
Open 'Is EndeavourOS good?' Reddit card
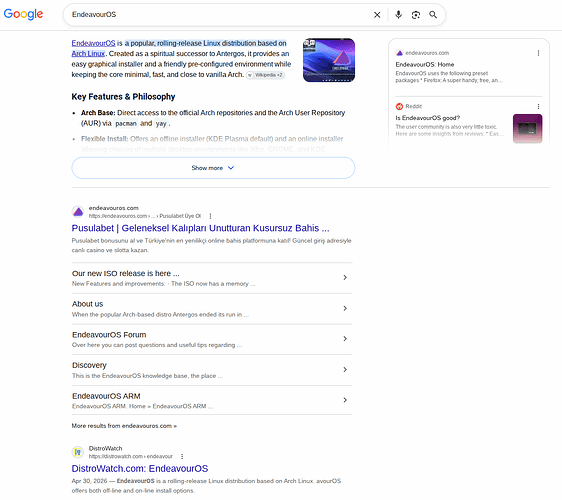[428, 118]
